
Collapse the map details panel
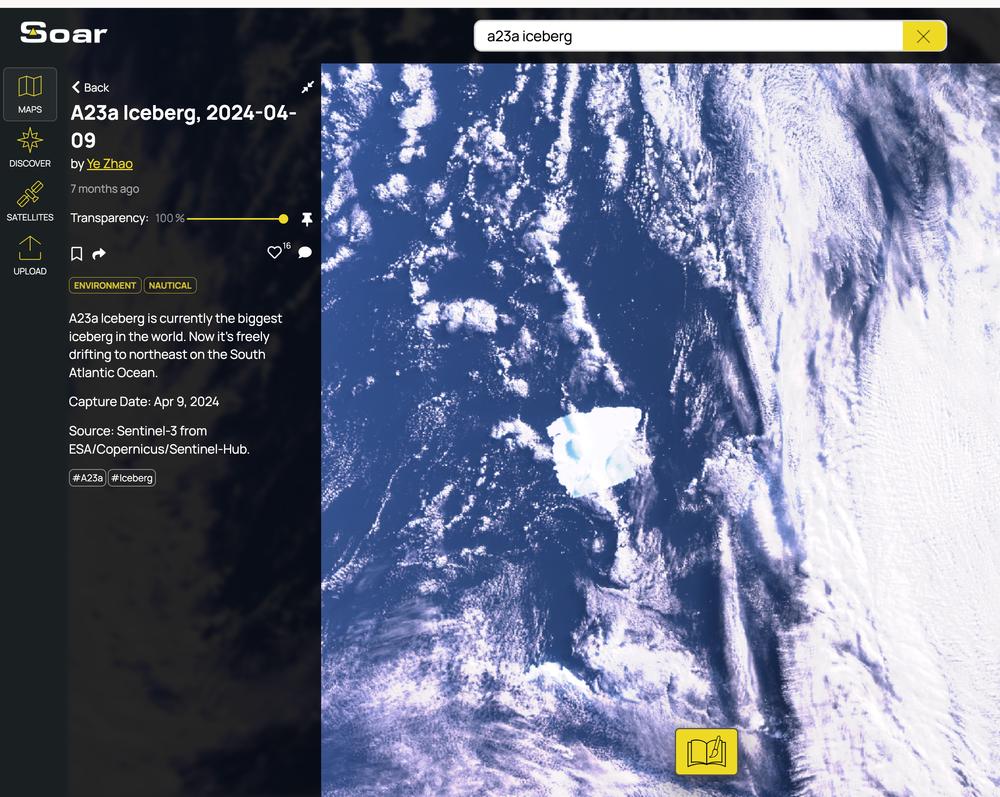click(307, 87)
